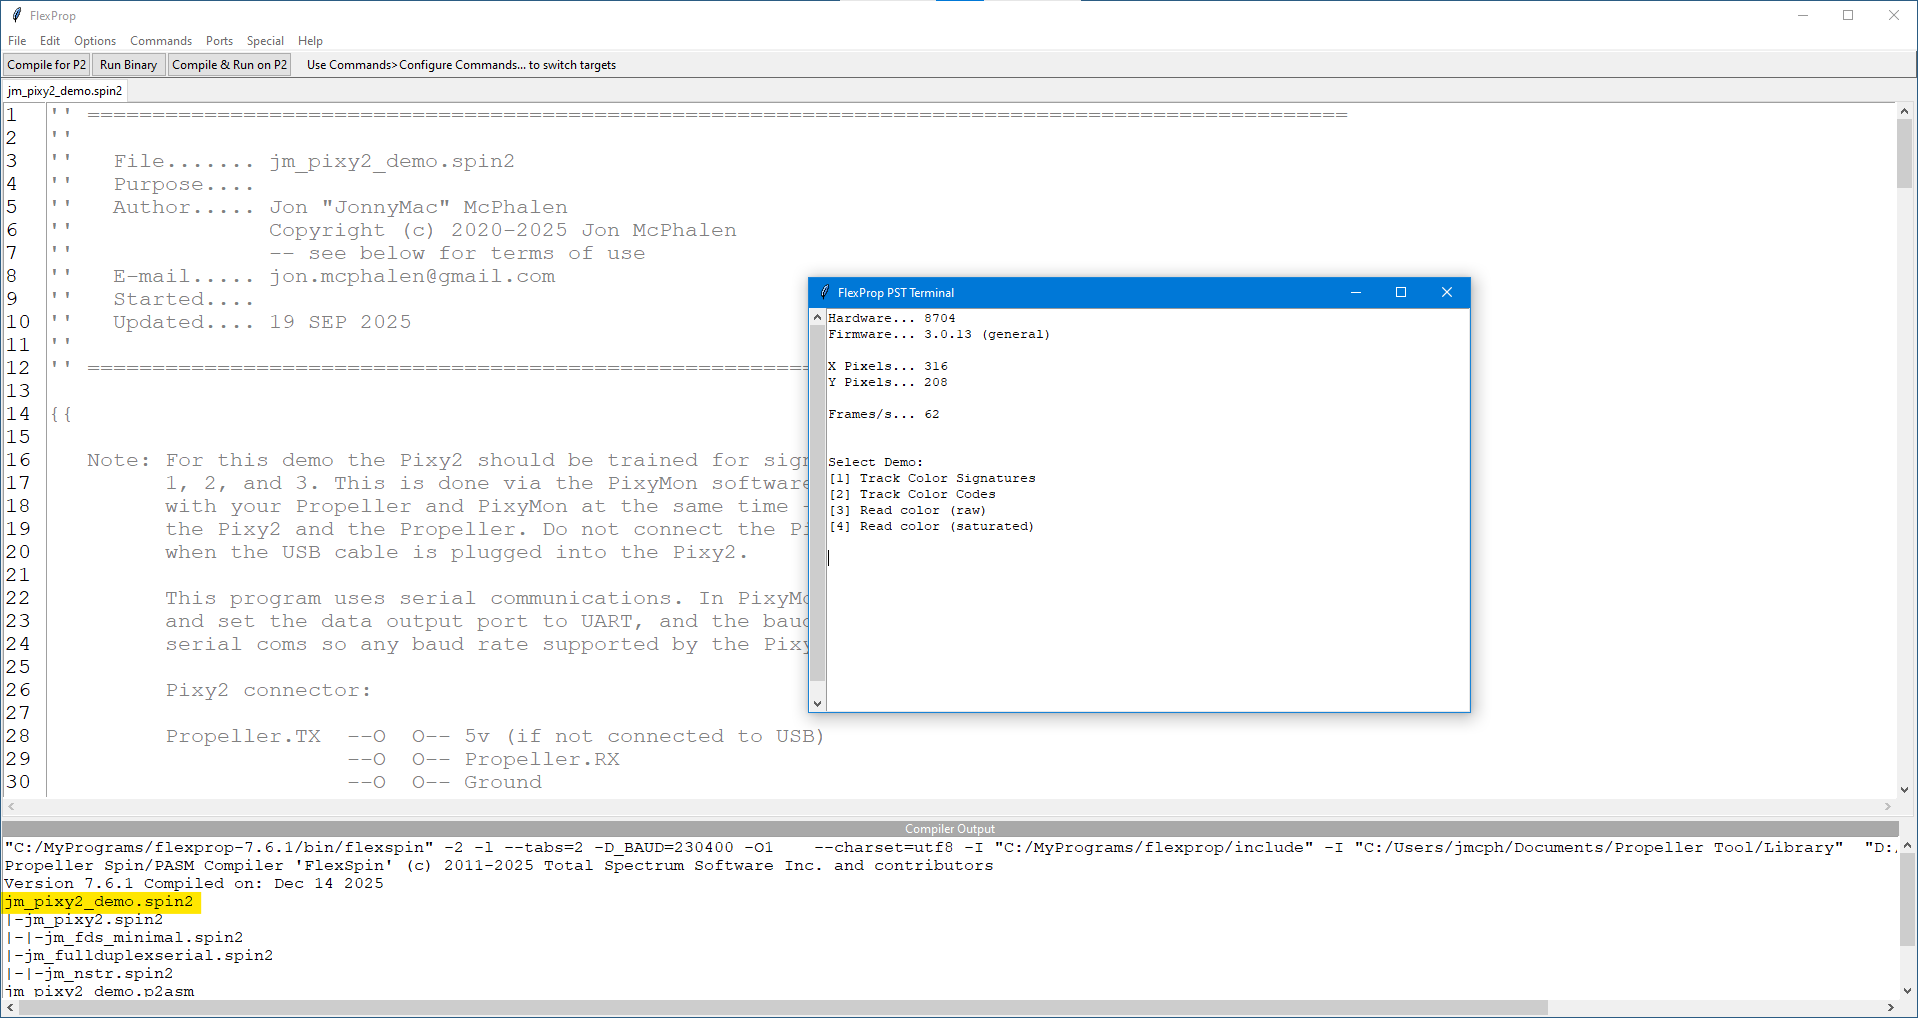
Task: Click the FlexProp feather icon in title bar
Action: point(16,15)
